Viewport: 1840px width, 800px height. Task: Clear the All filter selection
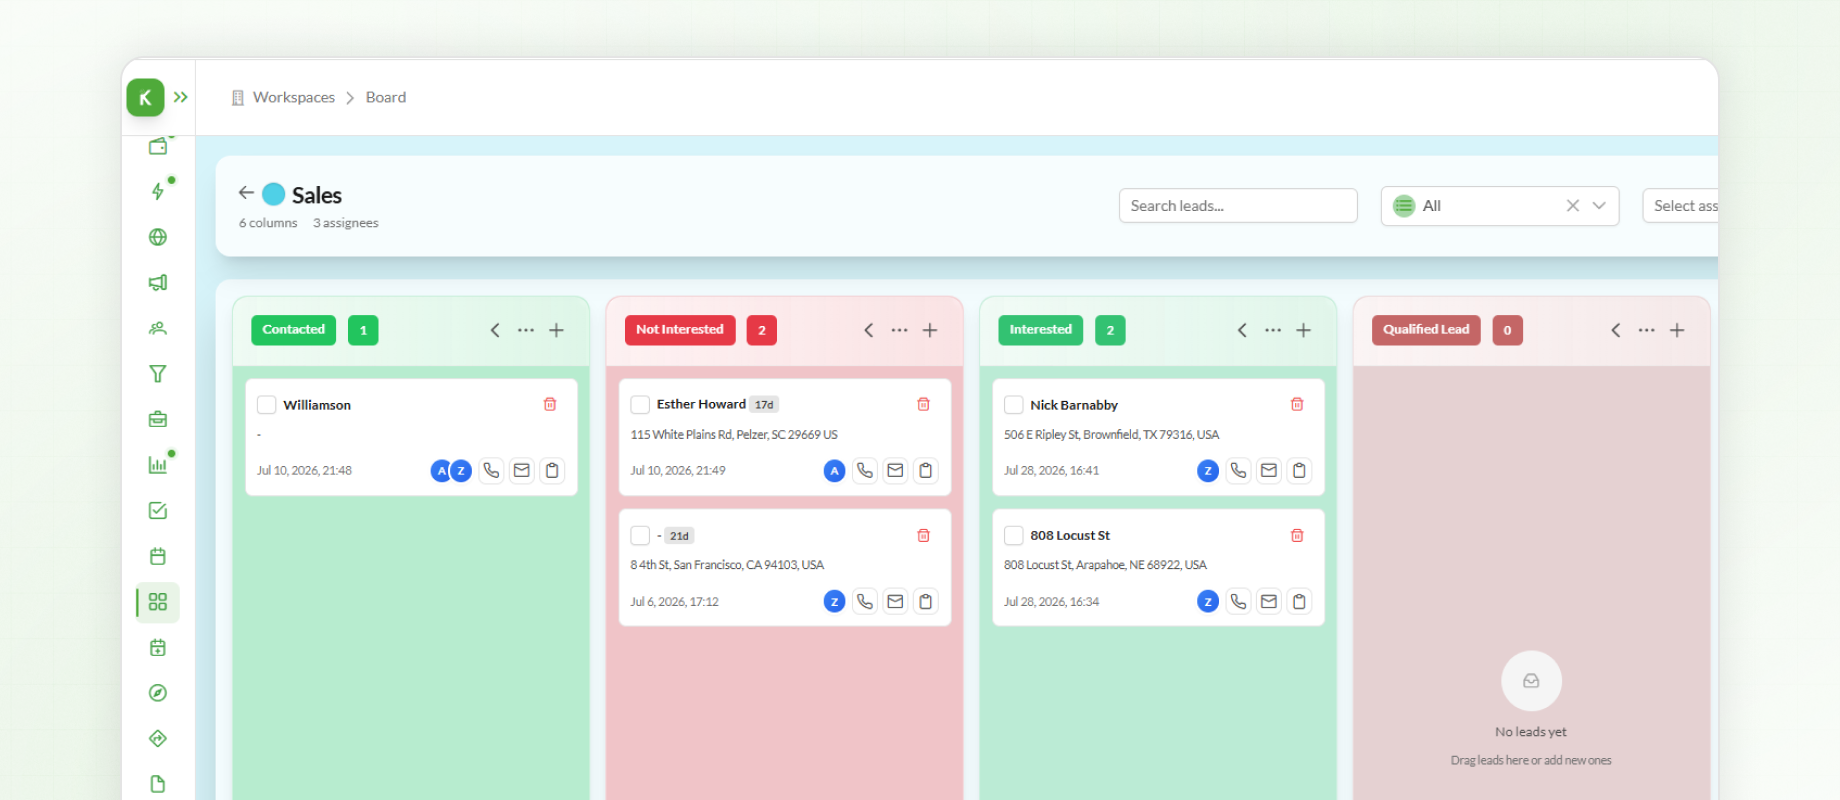(1573, 206)
